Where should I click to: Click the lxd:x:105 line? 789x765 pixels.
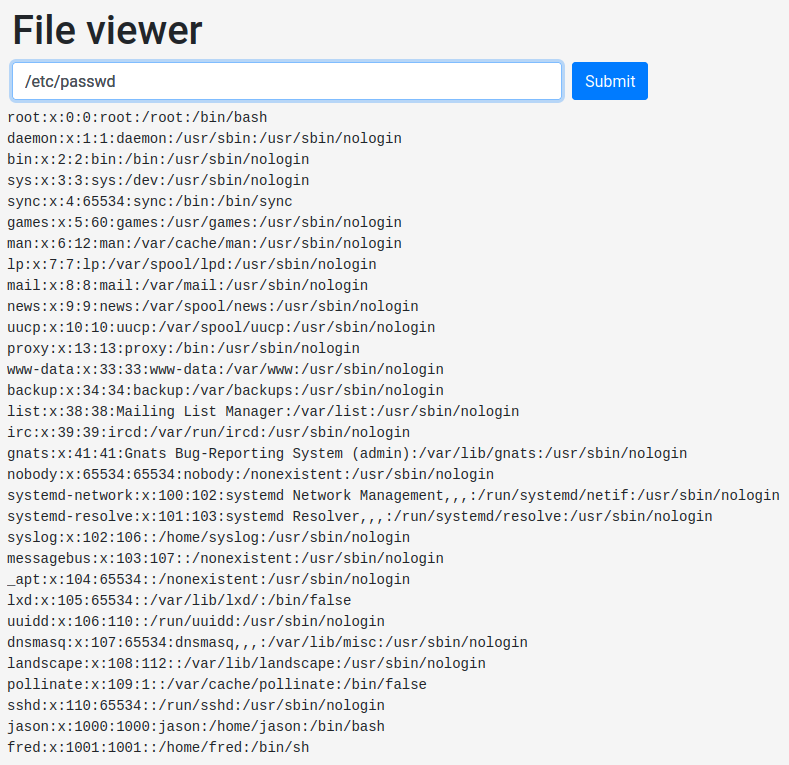[179, 600]
